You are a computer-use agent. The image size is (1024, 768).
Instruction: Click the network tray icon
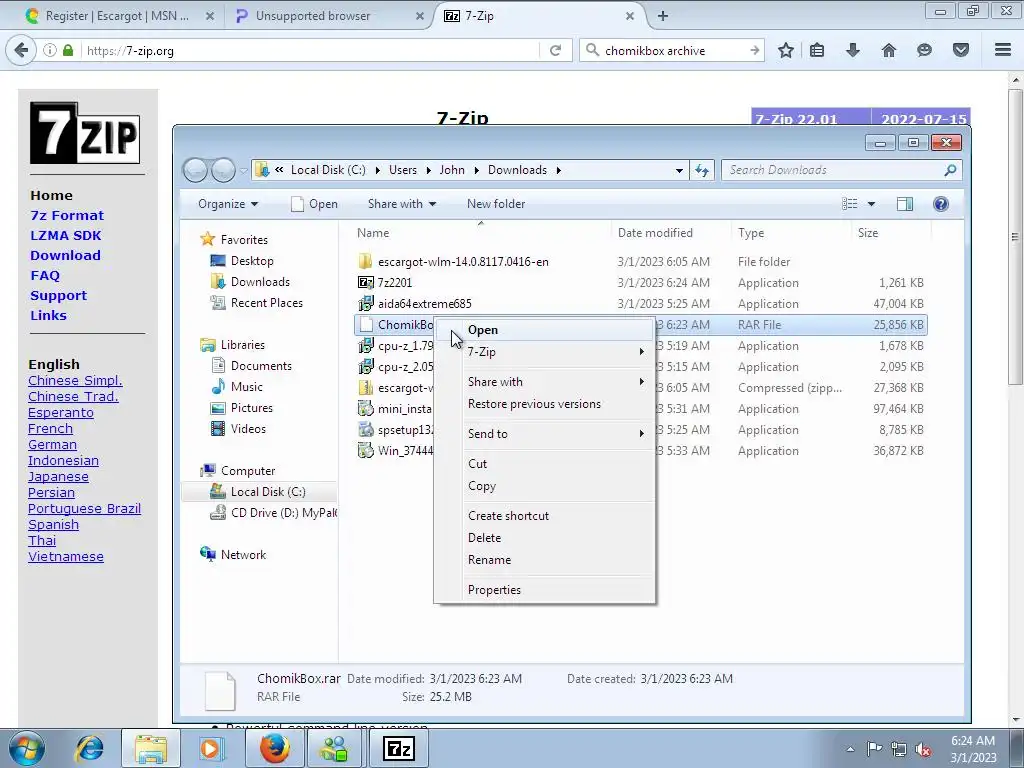tap(899, 749)
